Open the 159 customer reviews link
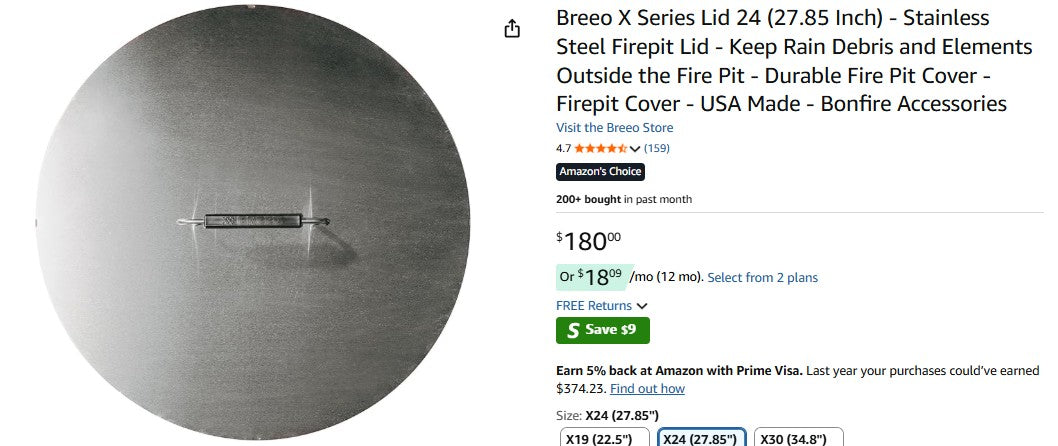 click(x=657, y=148)
